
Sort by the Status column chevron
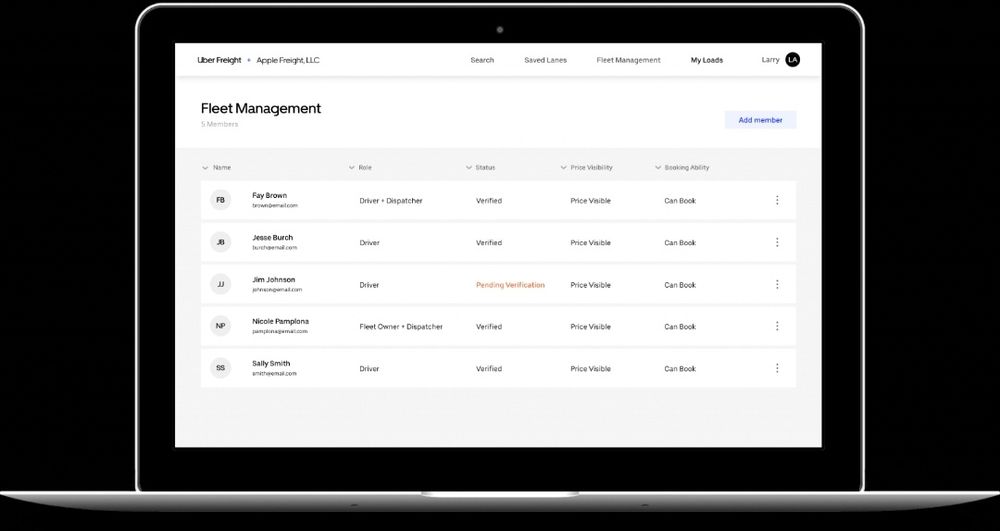469,168
